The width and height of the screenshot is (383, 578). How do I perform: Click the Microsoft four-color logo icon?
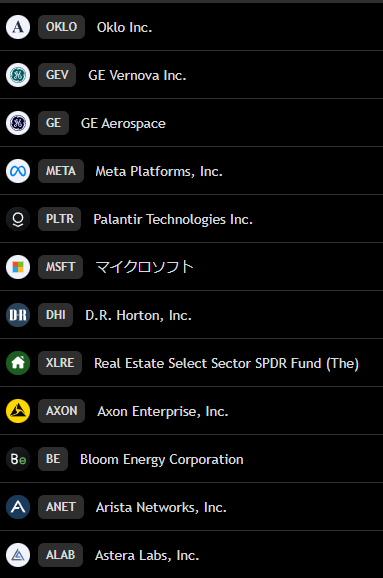(18, 267)
